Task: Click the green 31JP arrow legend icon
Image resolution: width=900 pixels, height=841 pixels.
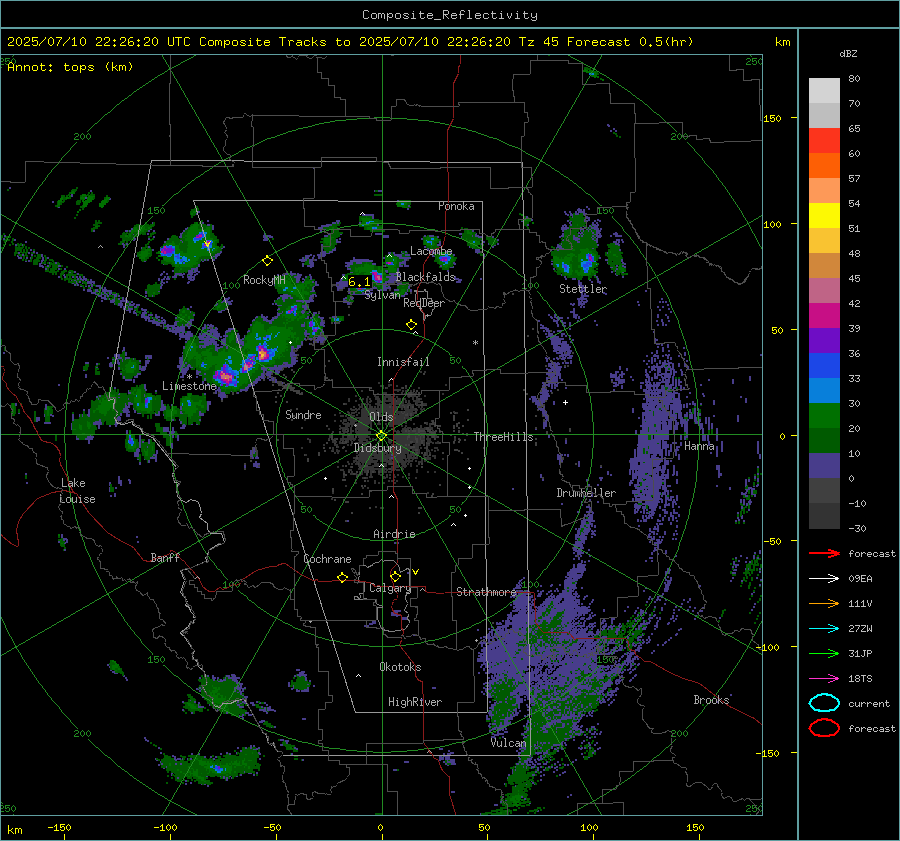Action: coord(824,653)
